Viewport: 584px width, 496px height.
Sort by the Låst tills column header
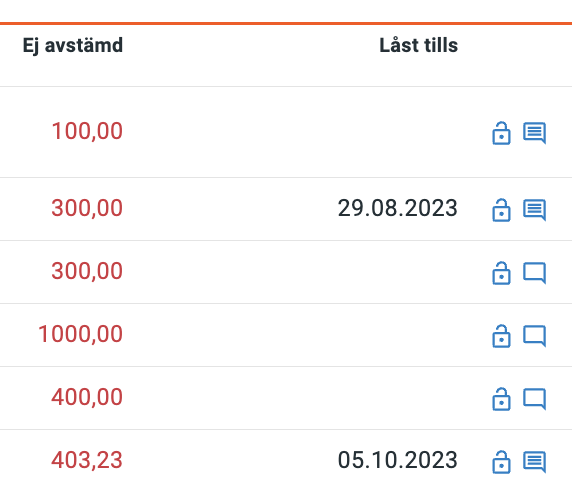(418, 45)
